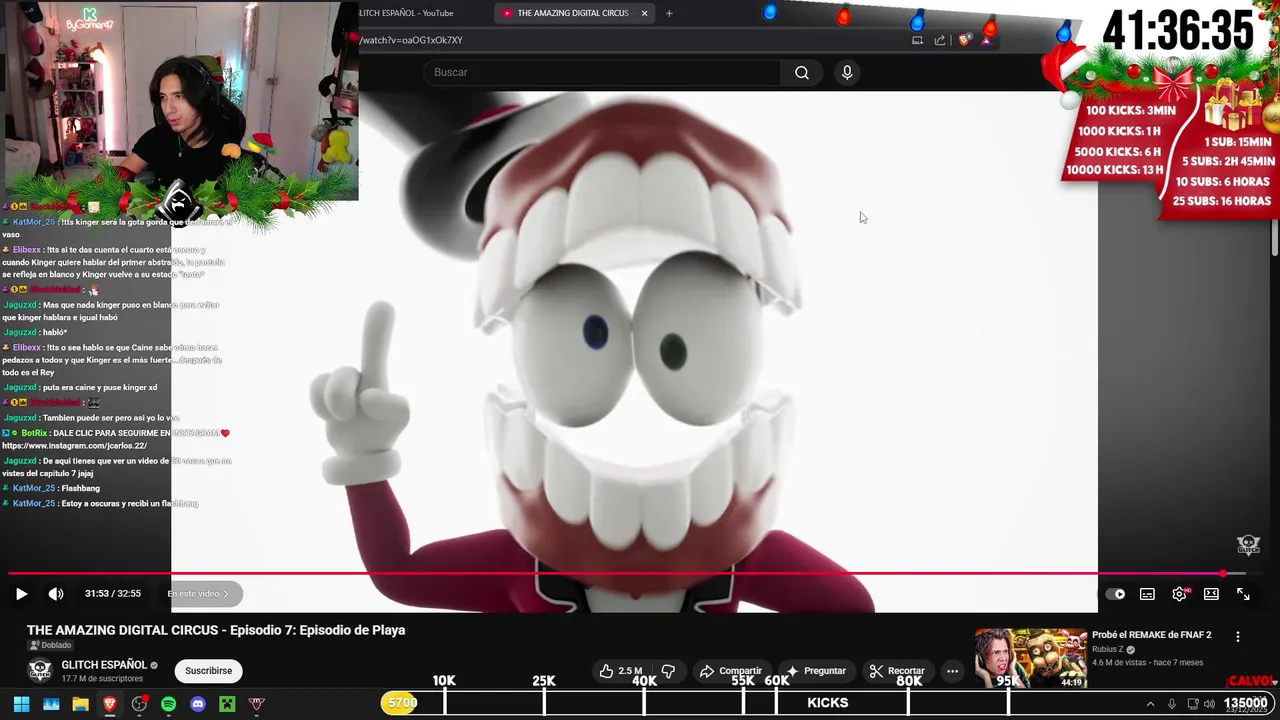1280x720 pixels.
Task: Open the Photos app taskbar icon
Action: 51,704
